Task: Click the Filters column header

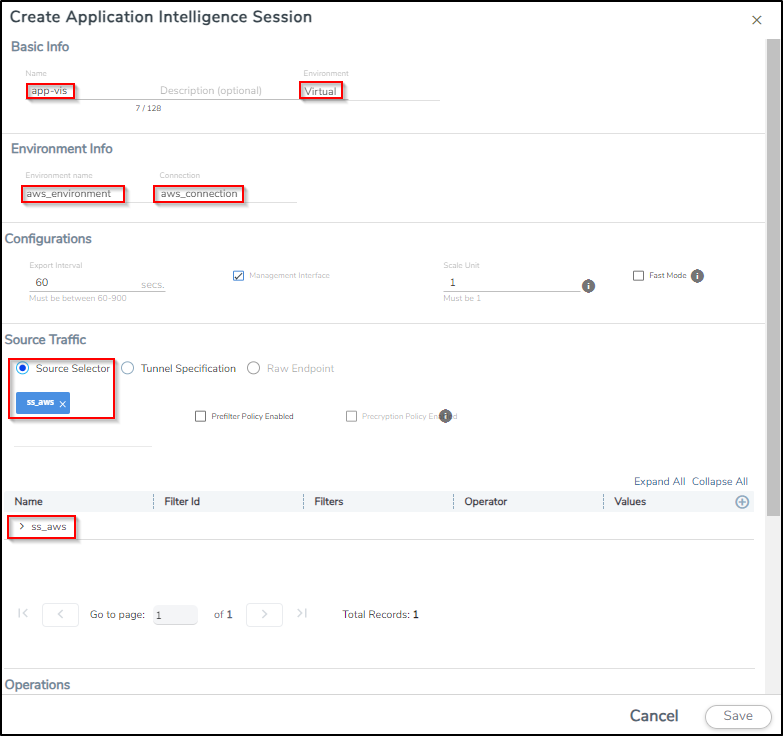Action: (x=329, y=501)
